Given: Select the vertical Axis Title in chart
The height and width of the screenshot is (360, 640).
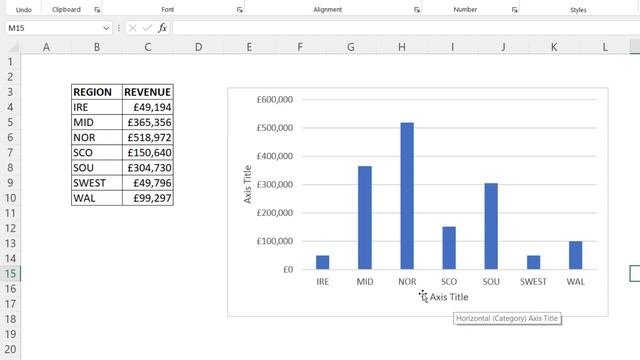Looking at the screenshot, I should coord(247,184).
